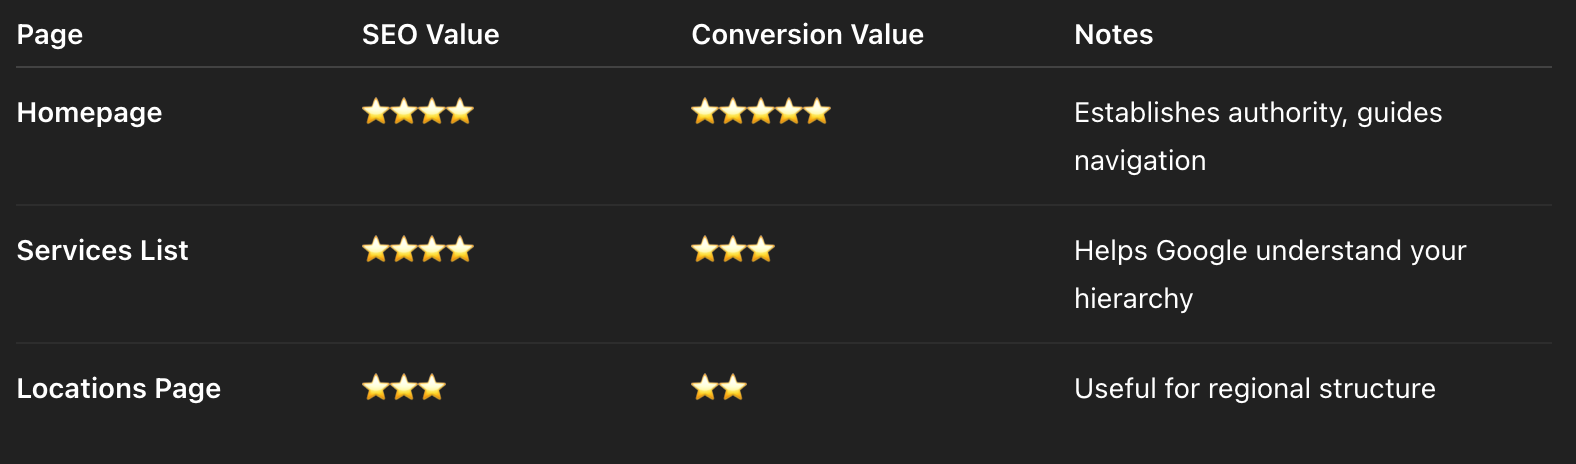
Task: Click the "Useful for regional structure" note
Action: point(1254,389)
